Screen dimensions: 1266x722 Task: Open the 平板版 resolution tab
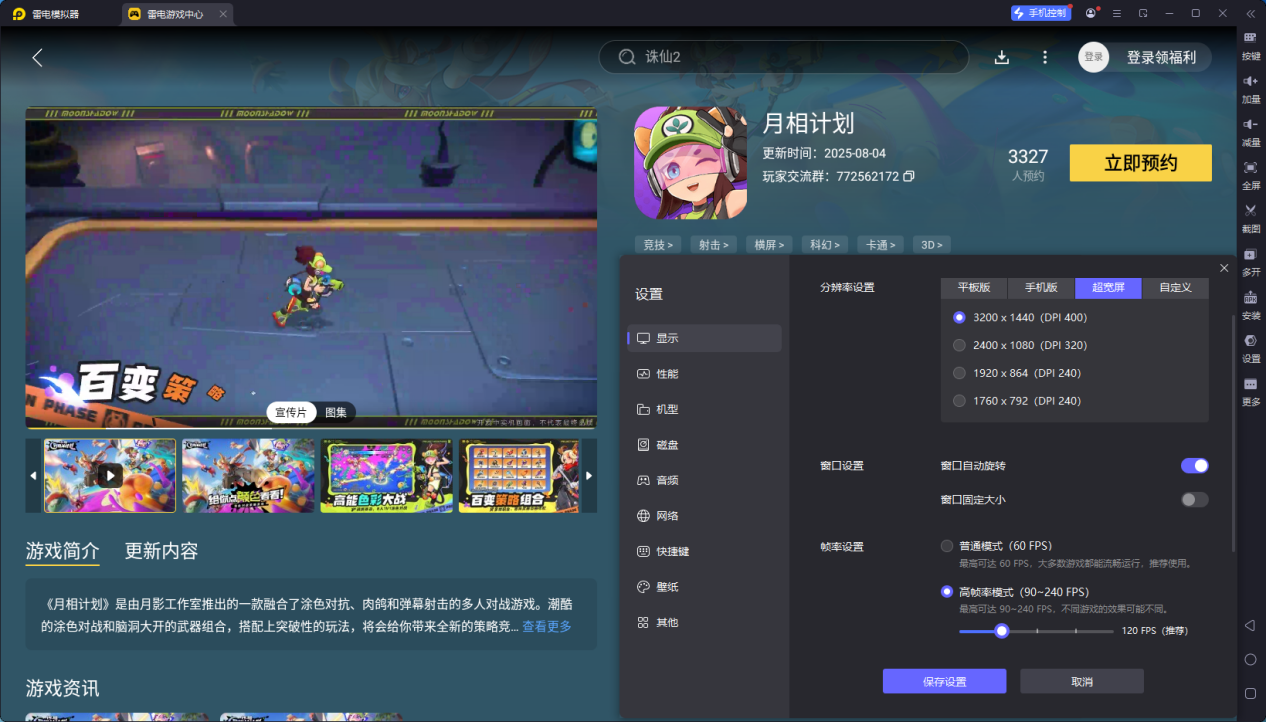tap(974, 288)
